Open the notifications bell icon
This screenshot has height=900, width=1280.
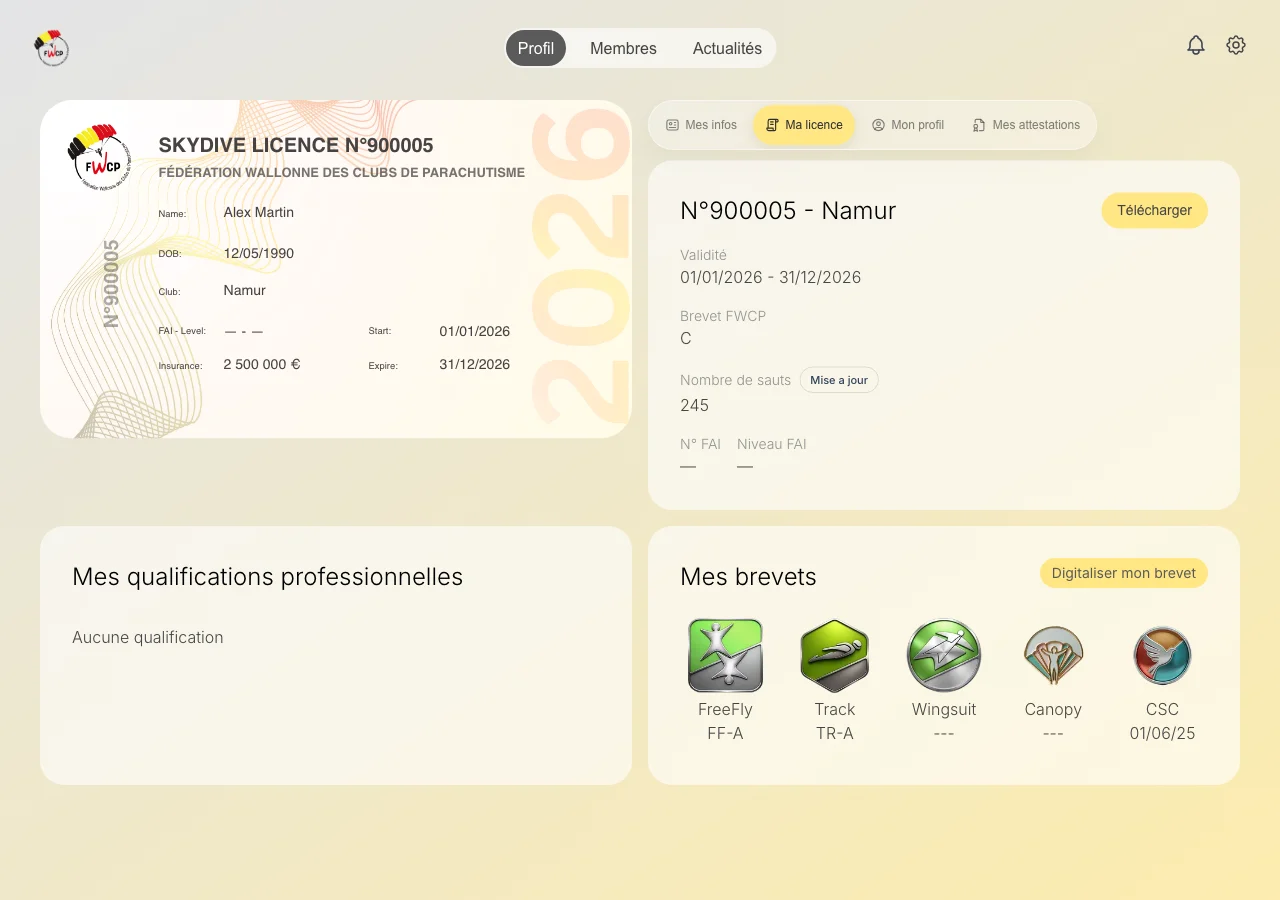(1196, 45)
